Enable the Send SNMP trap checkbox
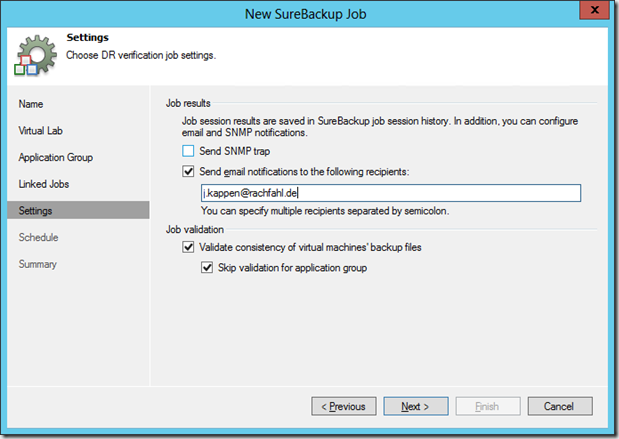619x439 pixels. (188, 151)
